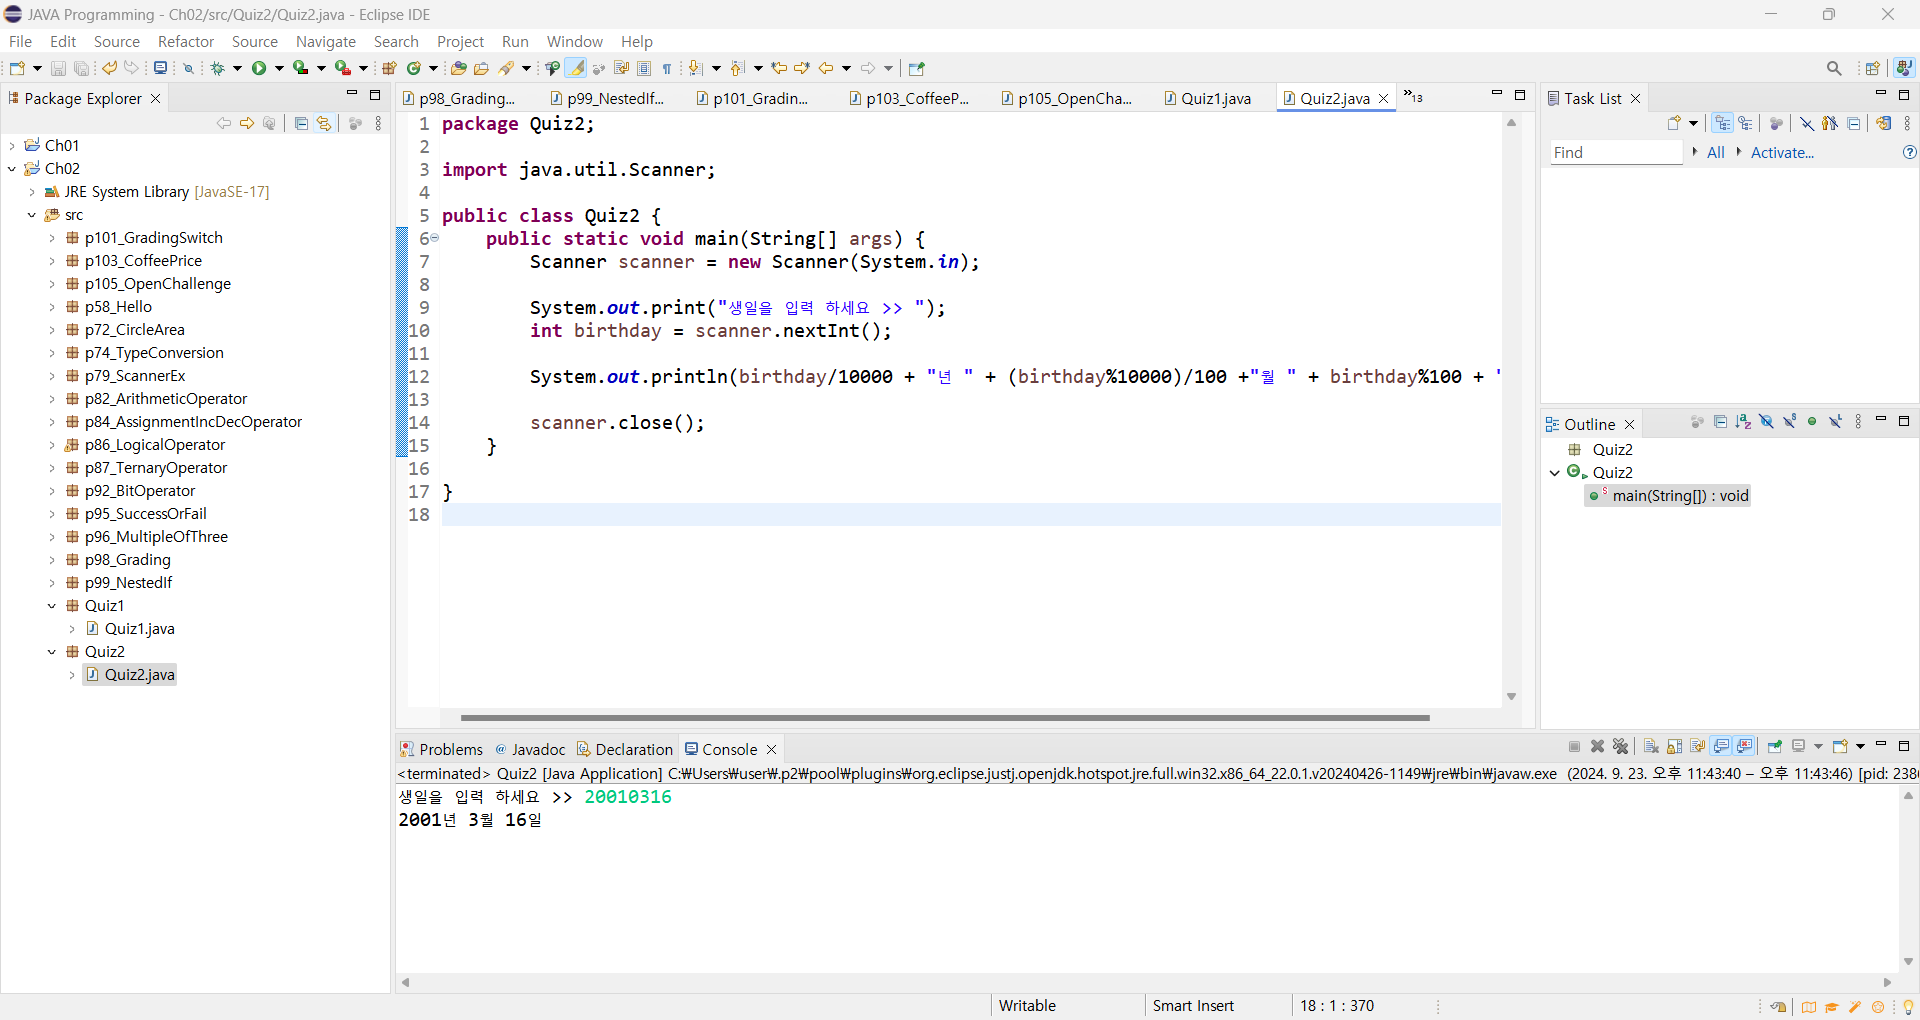Expand JRE System Library node
This screenshot has width=1920, height=1020.
pos(32,192)
